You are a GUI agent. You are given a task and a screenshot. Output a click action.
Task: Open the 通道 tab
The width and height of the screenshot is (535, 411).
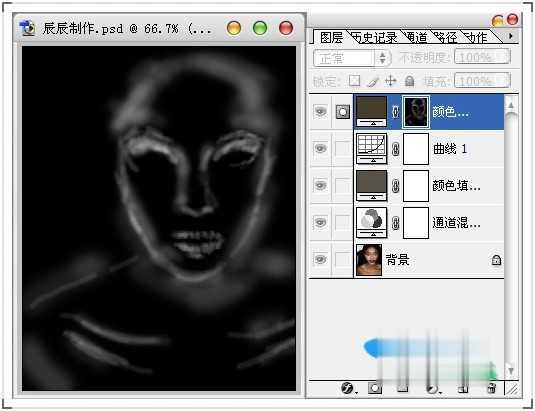pos(417,37)
